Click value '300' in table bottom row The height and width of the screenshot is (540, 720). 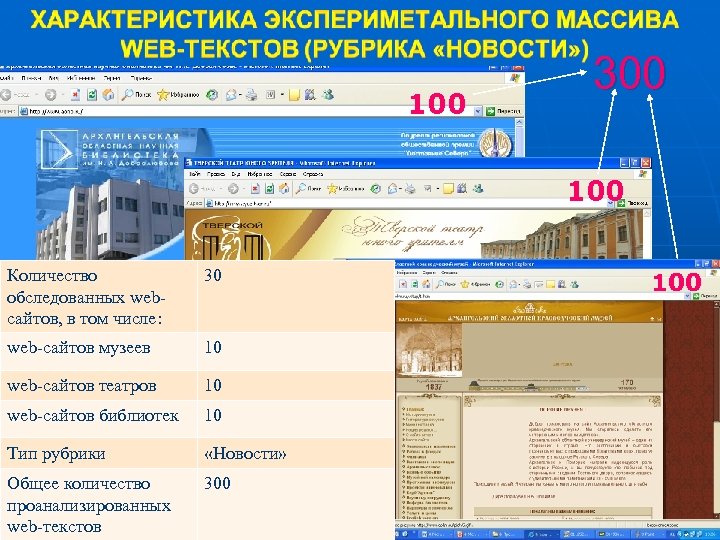[218, 483]
